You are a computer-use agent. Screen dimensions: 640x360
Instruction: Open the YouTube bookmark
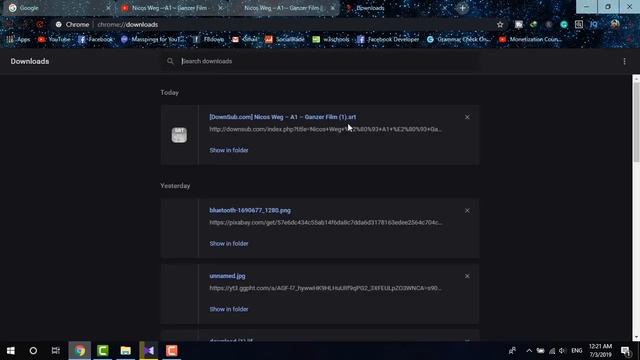click(54, 40)
